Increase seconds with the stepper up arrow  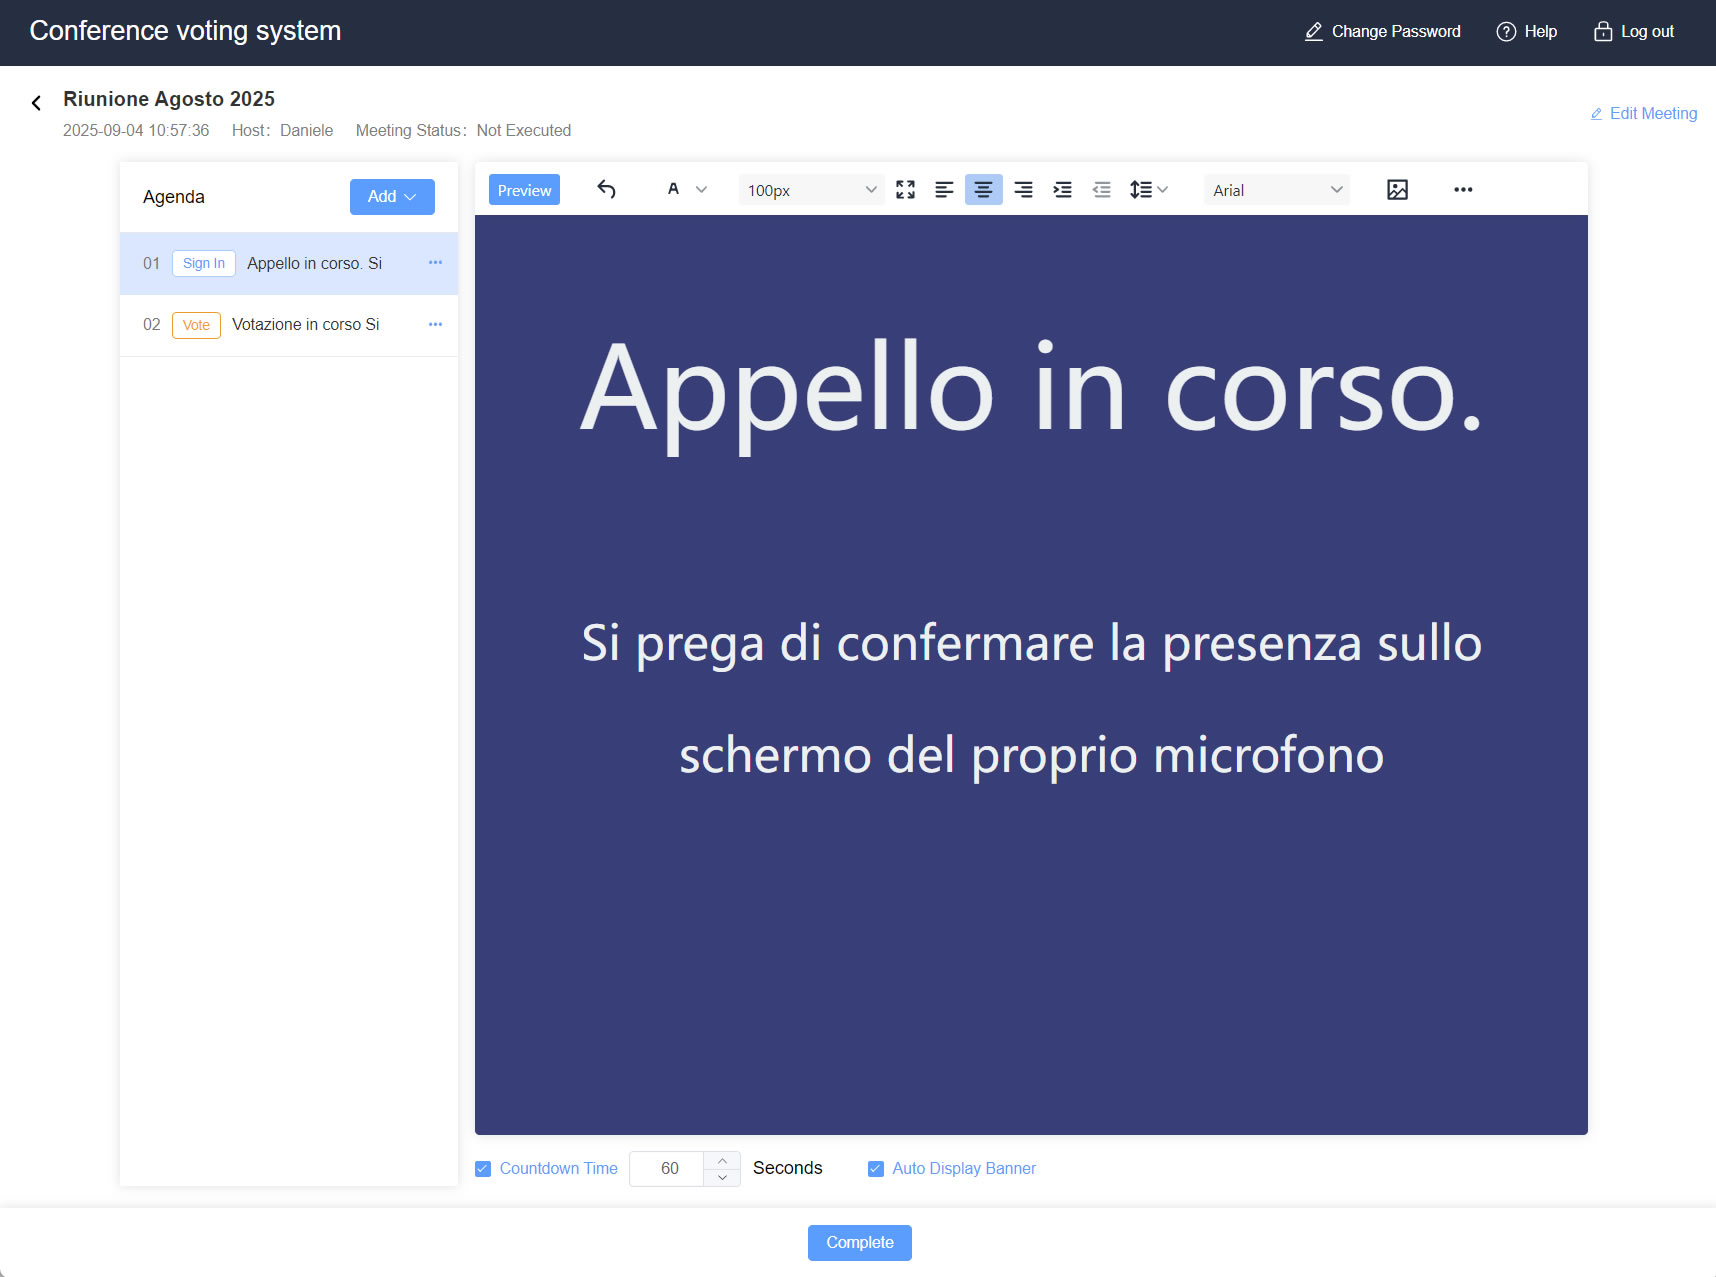click(721, 1159)
